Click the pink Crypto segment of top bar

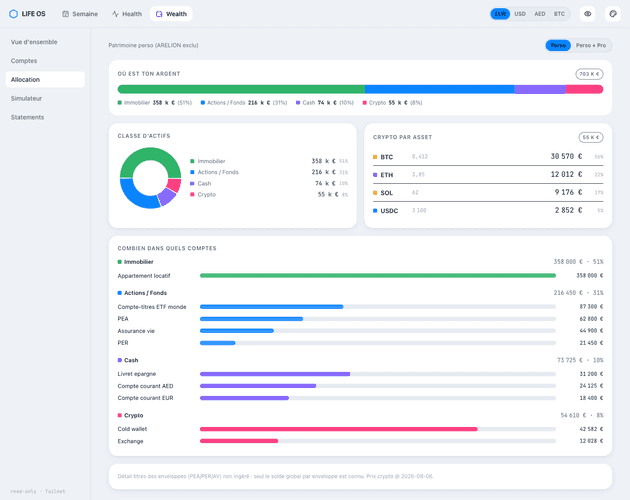(x=585, y=89)
